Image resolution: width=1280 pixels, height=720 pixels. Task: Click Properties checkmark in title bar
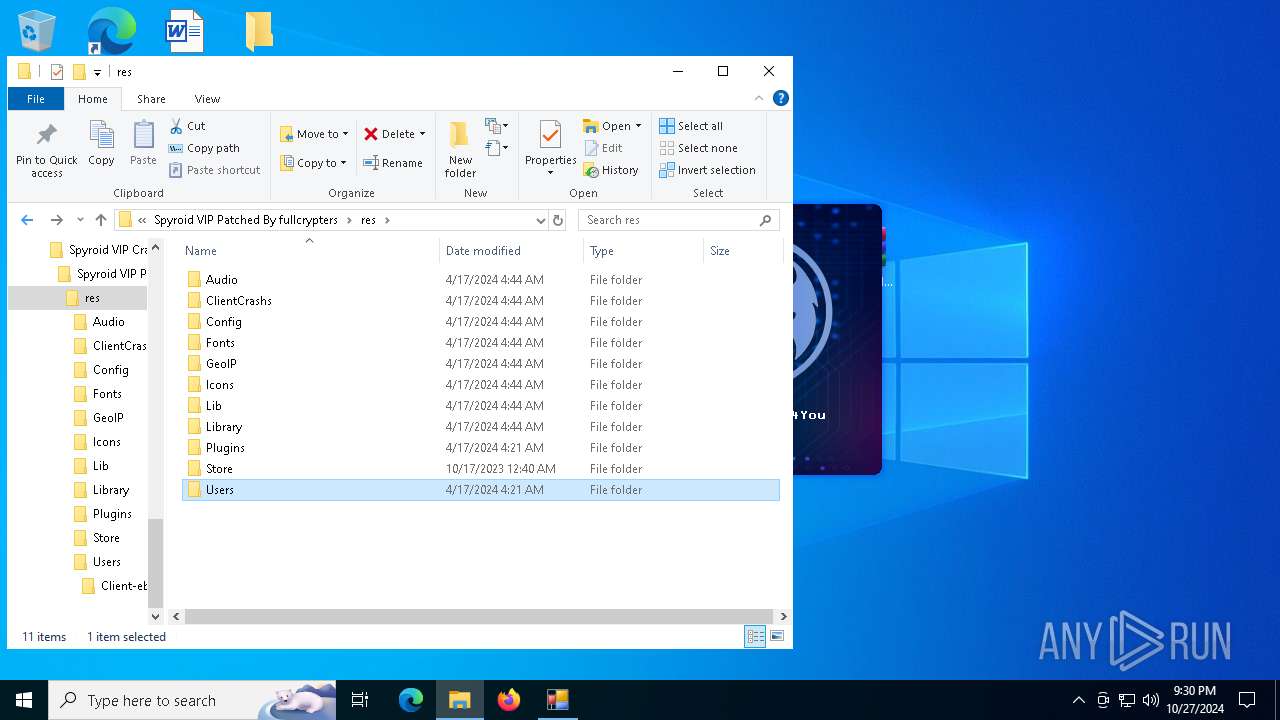(57, 72)
